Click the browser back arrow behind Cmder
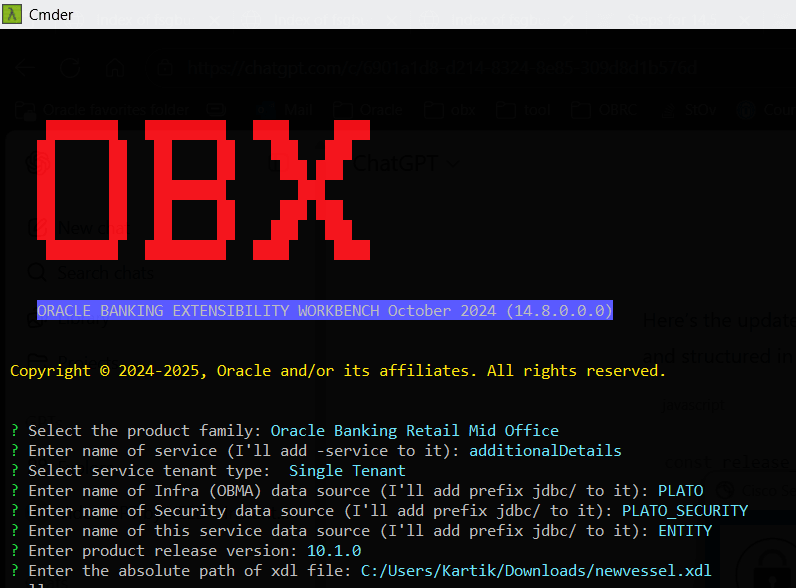Image resolution: width=796 pixels, height=588 pixels. 24,68
